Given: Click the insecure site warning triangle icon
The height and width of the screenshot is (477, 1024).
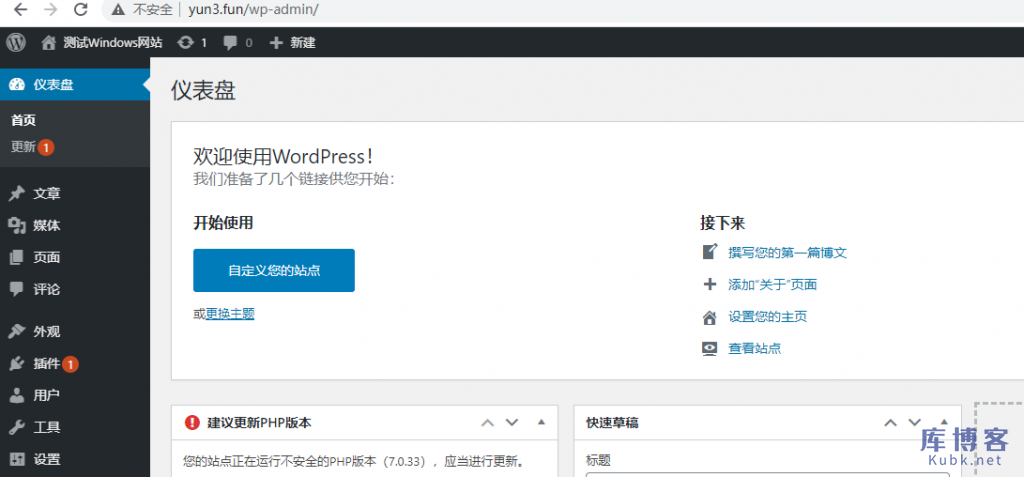Looking at the screenshot, I should pyautogui.click(x=118, y=9).
